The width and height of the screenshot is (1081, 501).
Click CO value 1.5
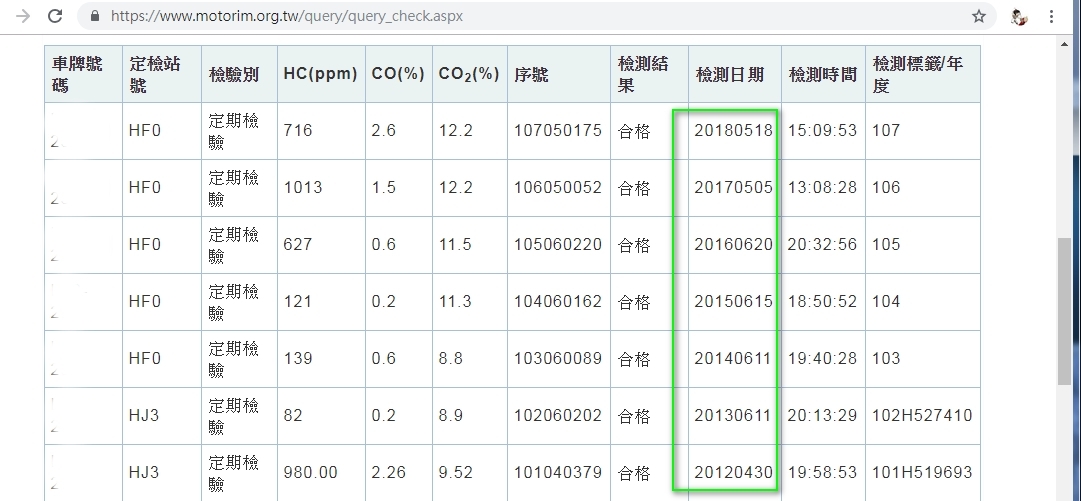(x=383, y=187)
